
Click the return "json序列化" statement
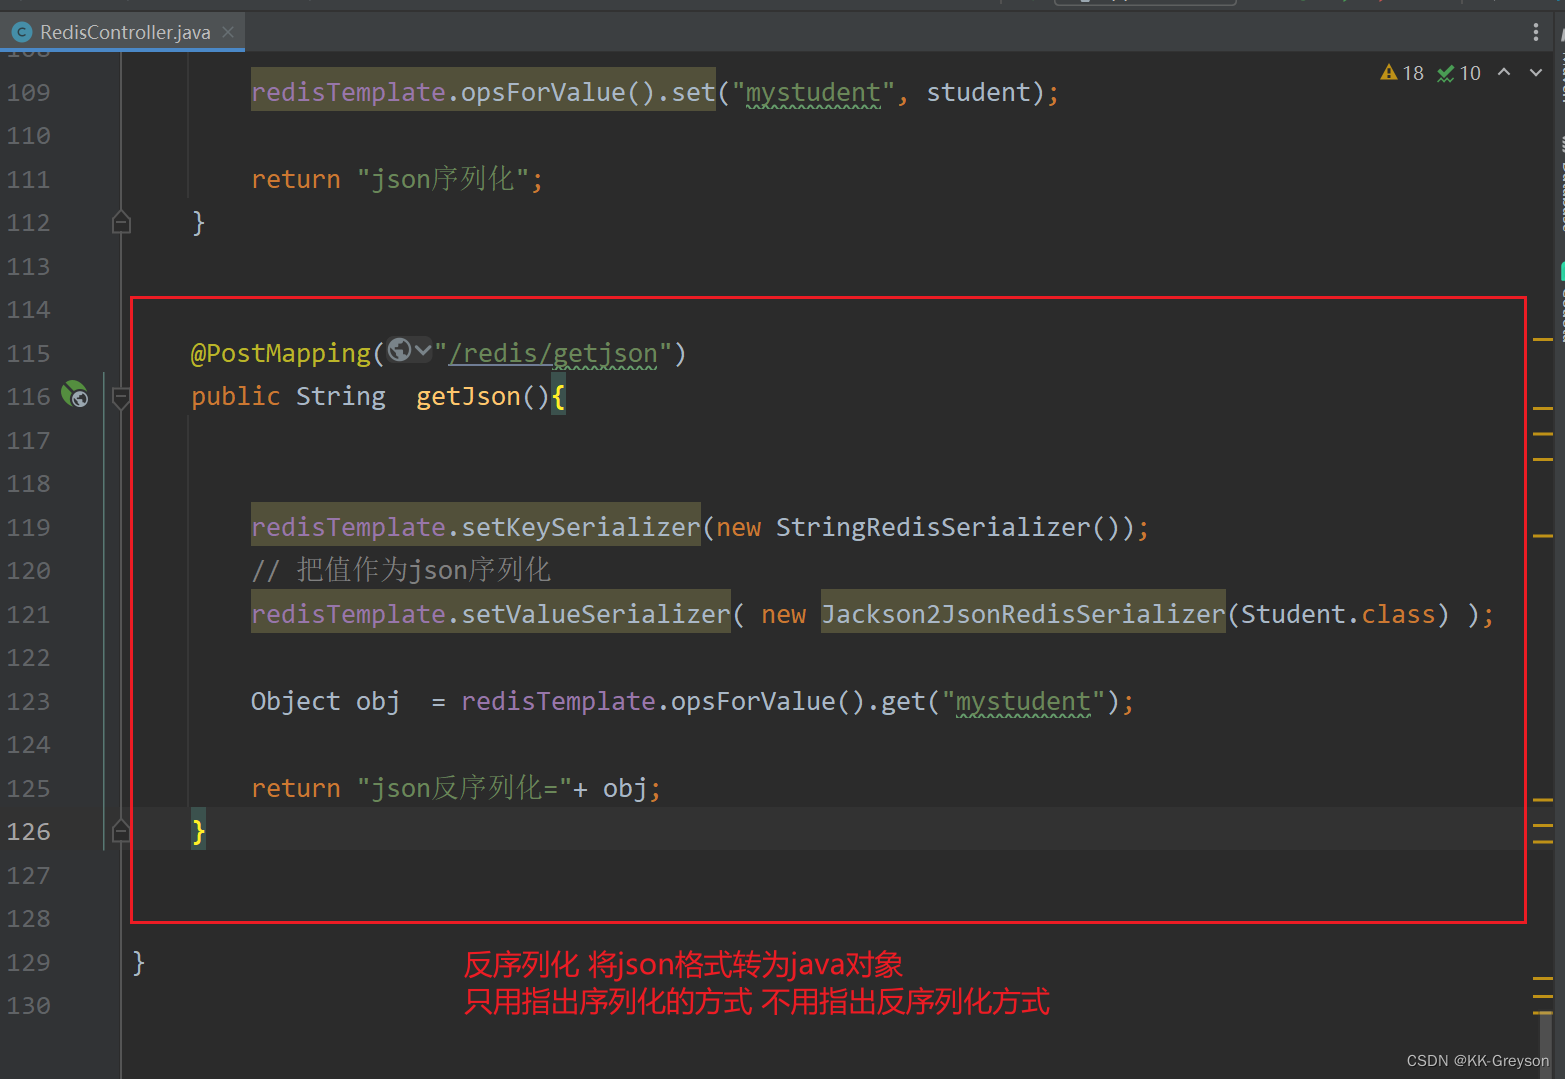pos(397,179)
